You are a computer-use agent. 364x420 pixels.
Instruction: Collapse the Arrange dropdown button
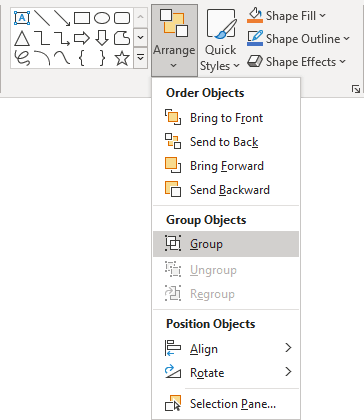(174, 40)
